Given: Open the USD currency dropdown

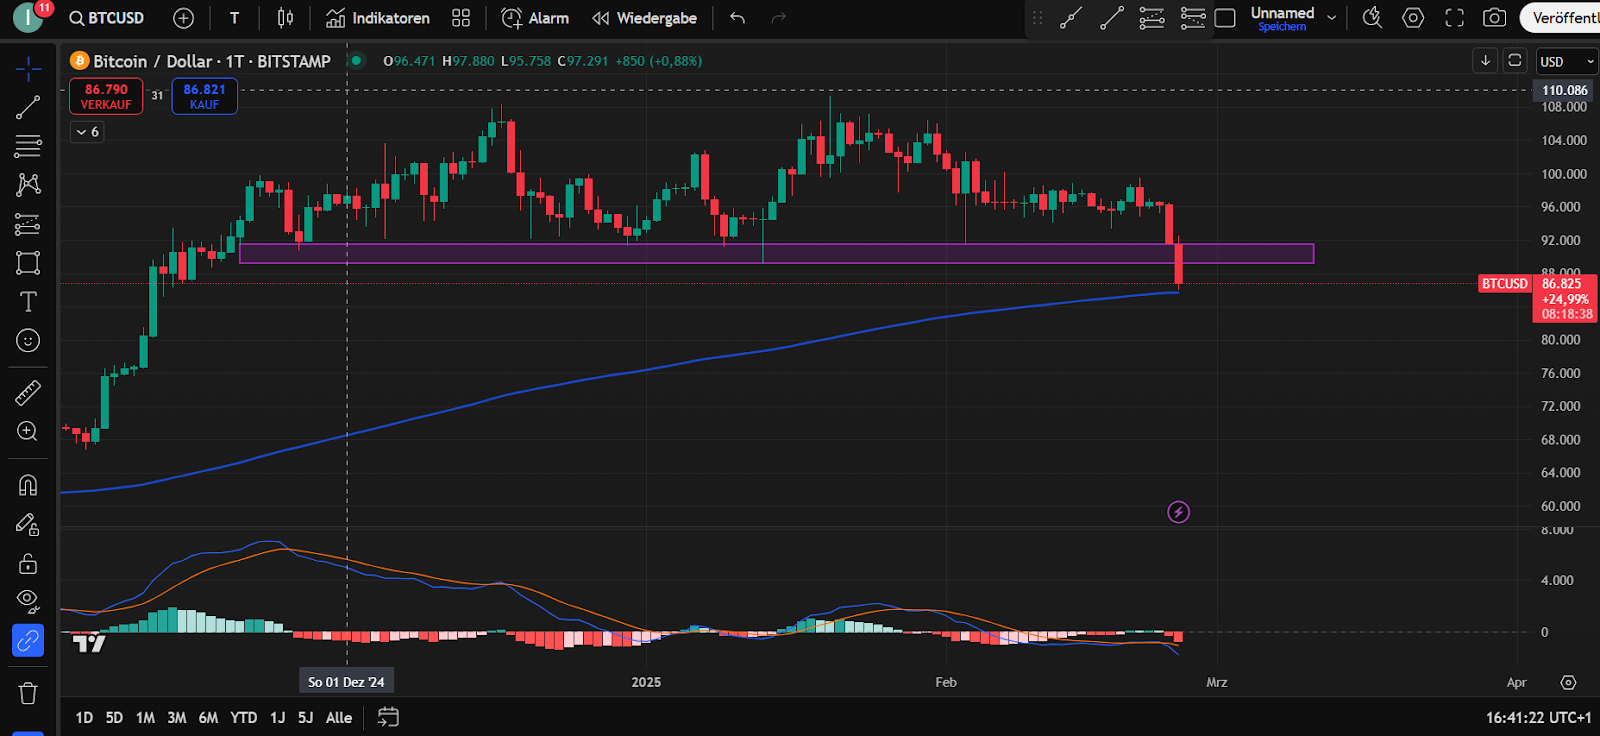Looking at the screenshot, I should tap(1567, 62).
